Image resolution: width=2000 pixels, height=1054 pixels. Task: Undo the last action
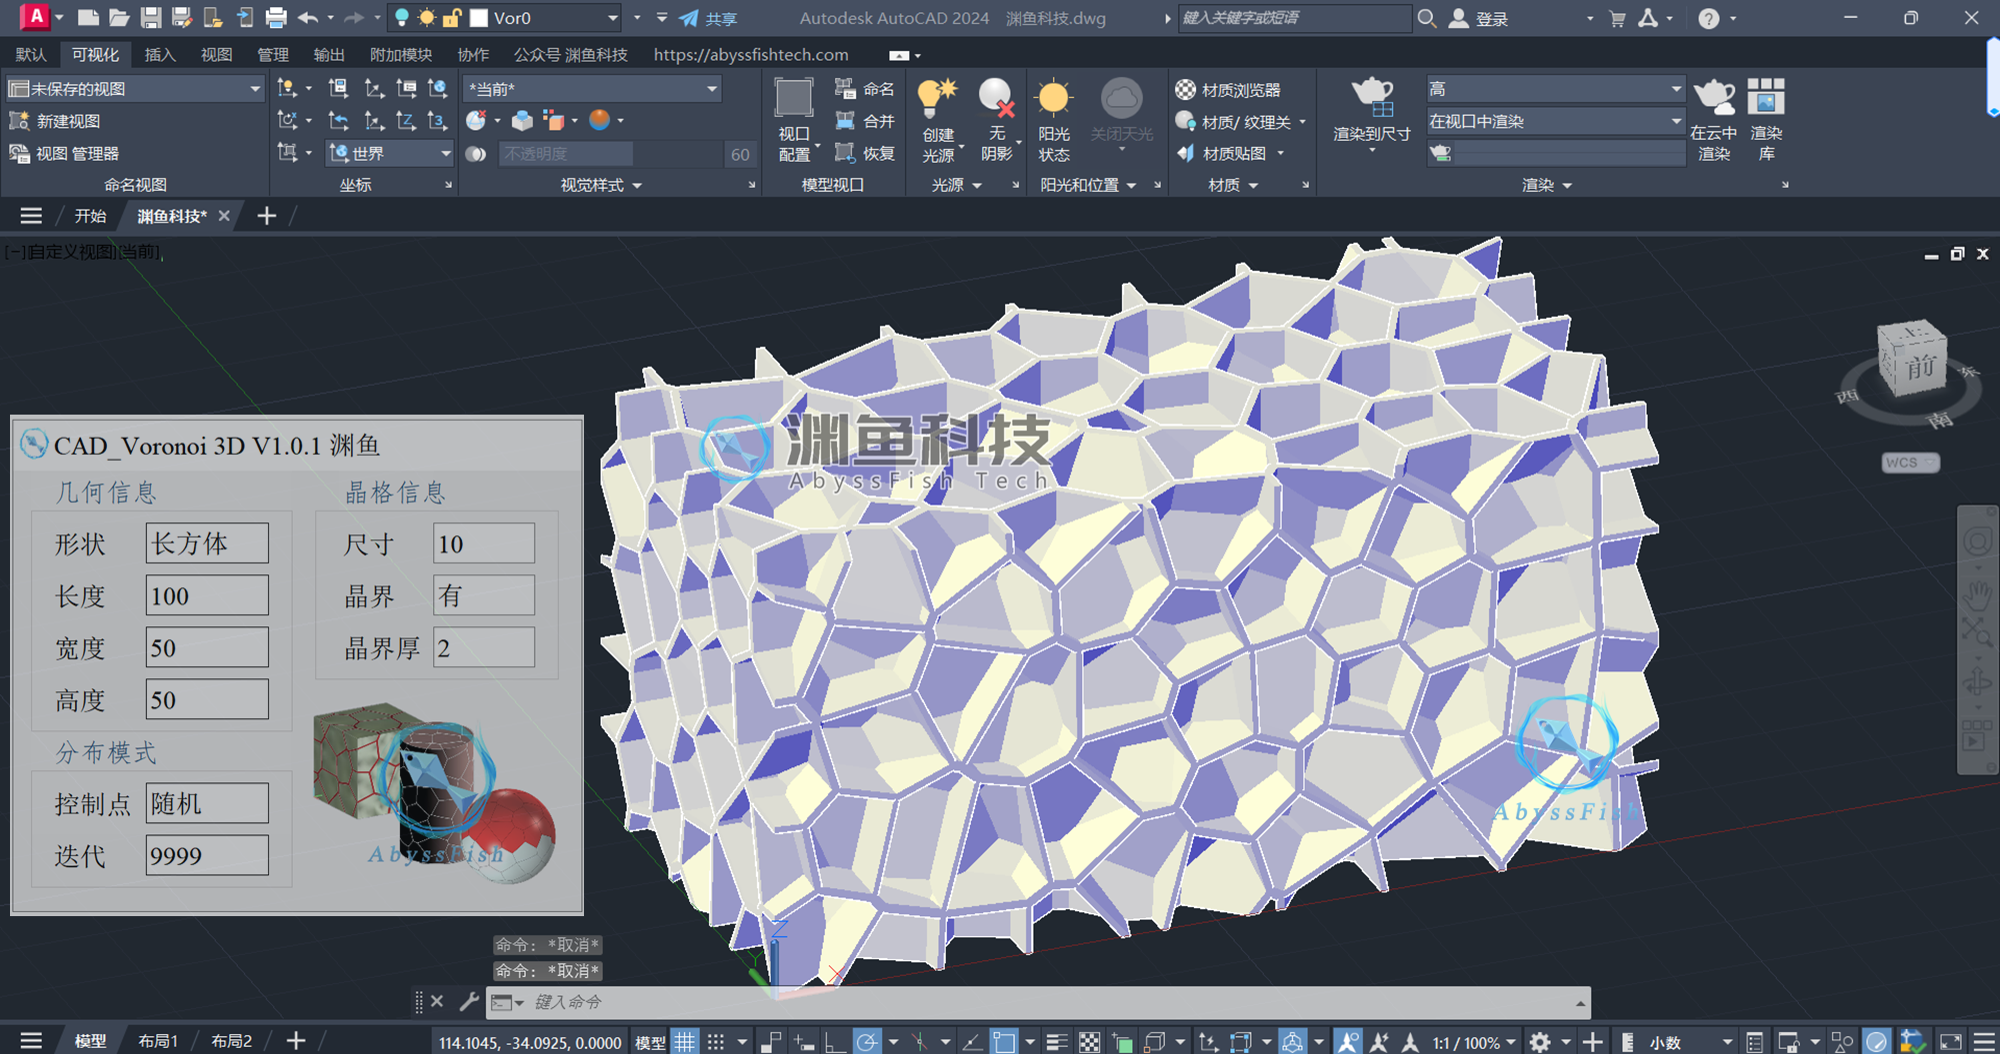(x=308, y=17)
